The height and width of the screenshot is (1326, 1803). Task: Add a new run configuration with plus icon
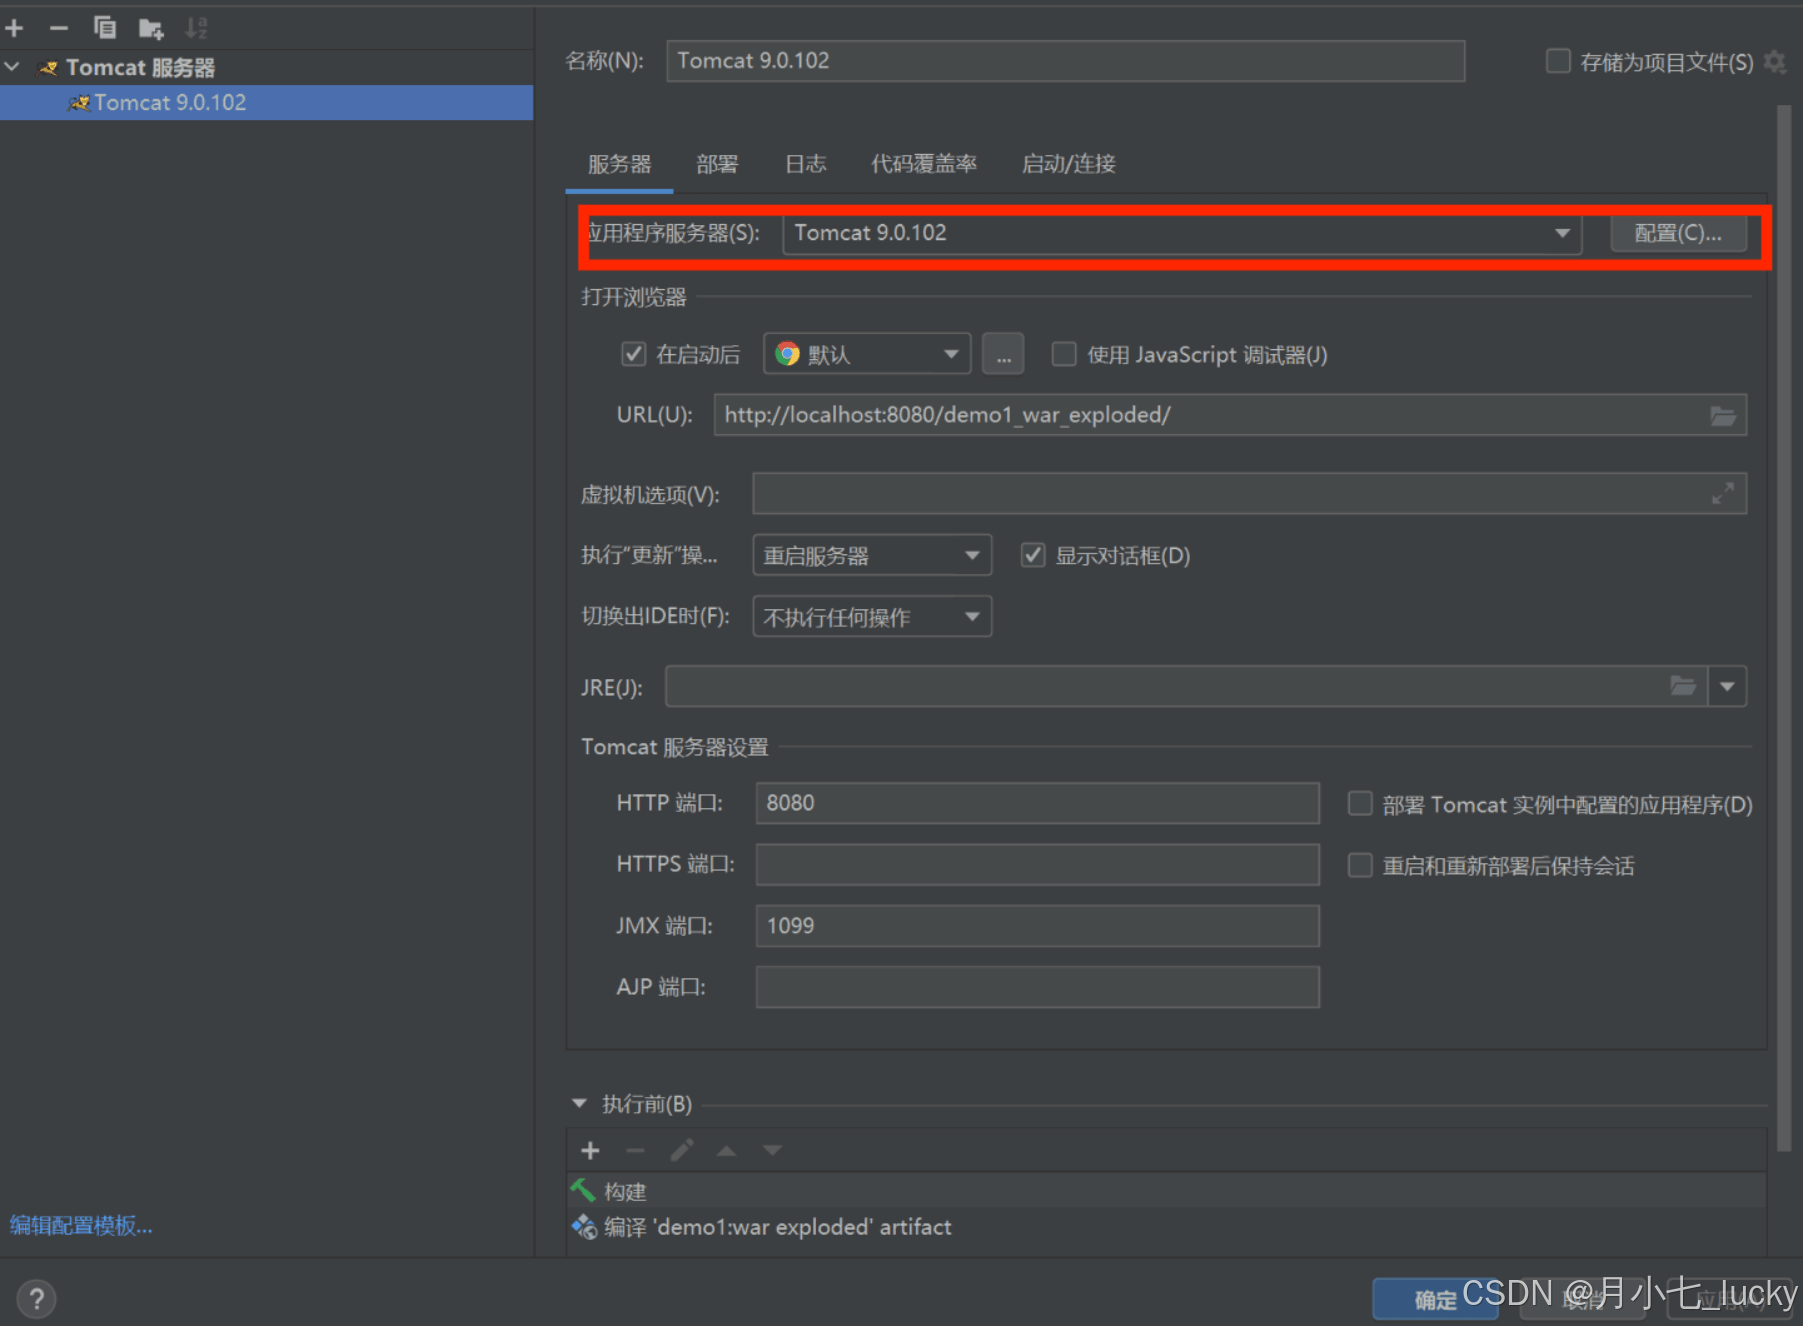[15, 28]
